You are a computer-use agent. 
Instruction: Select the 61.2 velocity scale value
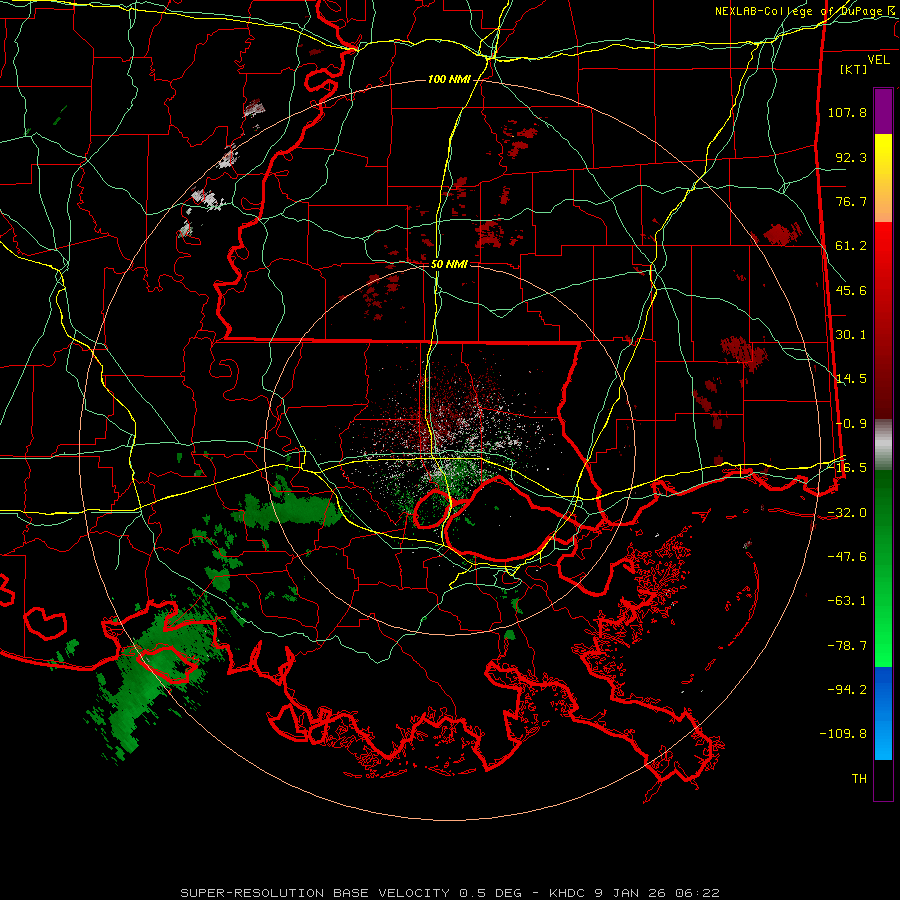pyautogui.click(x=851, y=246)
